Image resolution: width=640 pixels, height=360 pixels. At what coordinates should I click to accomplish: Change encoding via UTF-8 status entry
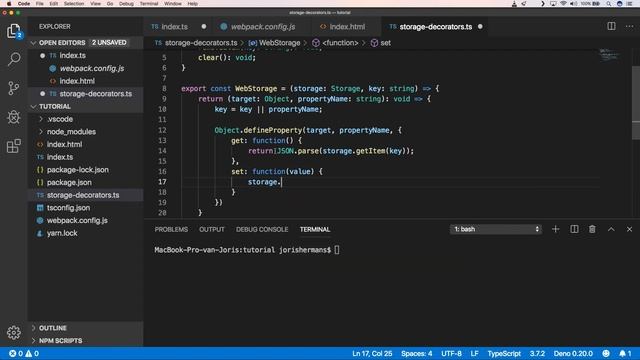coord(451,353)
